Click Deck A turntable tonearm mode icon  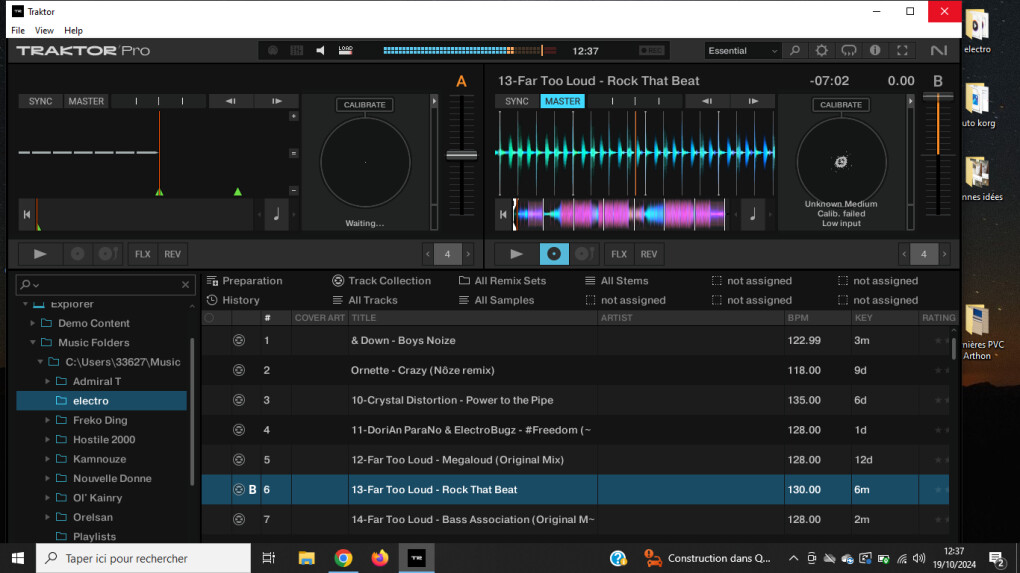[x=107, y=254]
